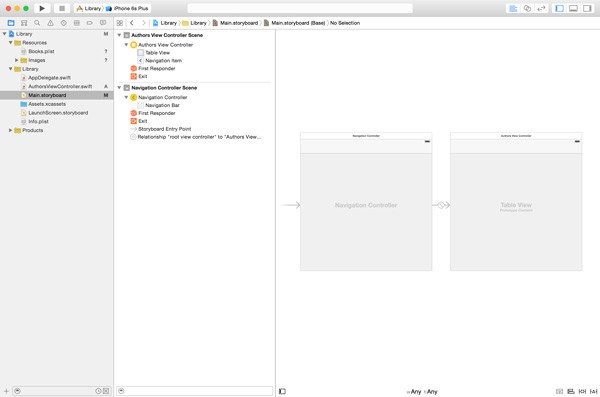Show the Project navigator
The image size is (600, 397).
pos(11,23)
